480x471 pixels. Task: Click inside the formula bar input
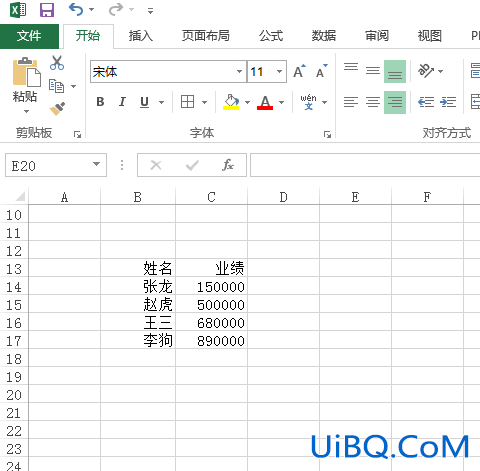point(365,165)
